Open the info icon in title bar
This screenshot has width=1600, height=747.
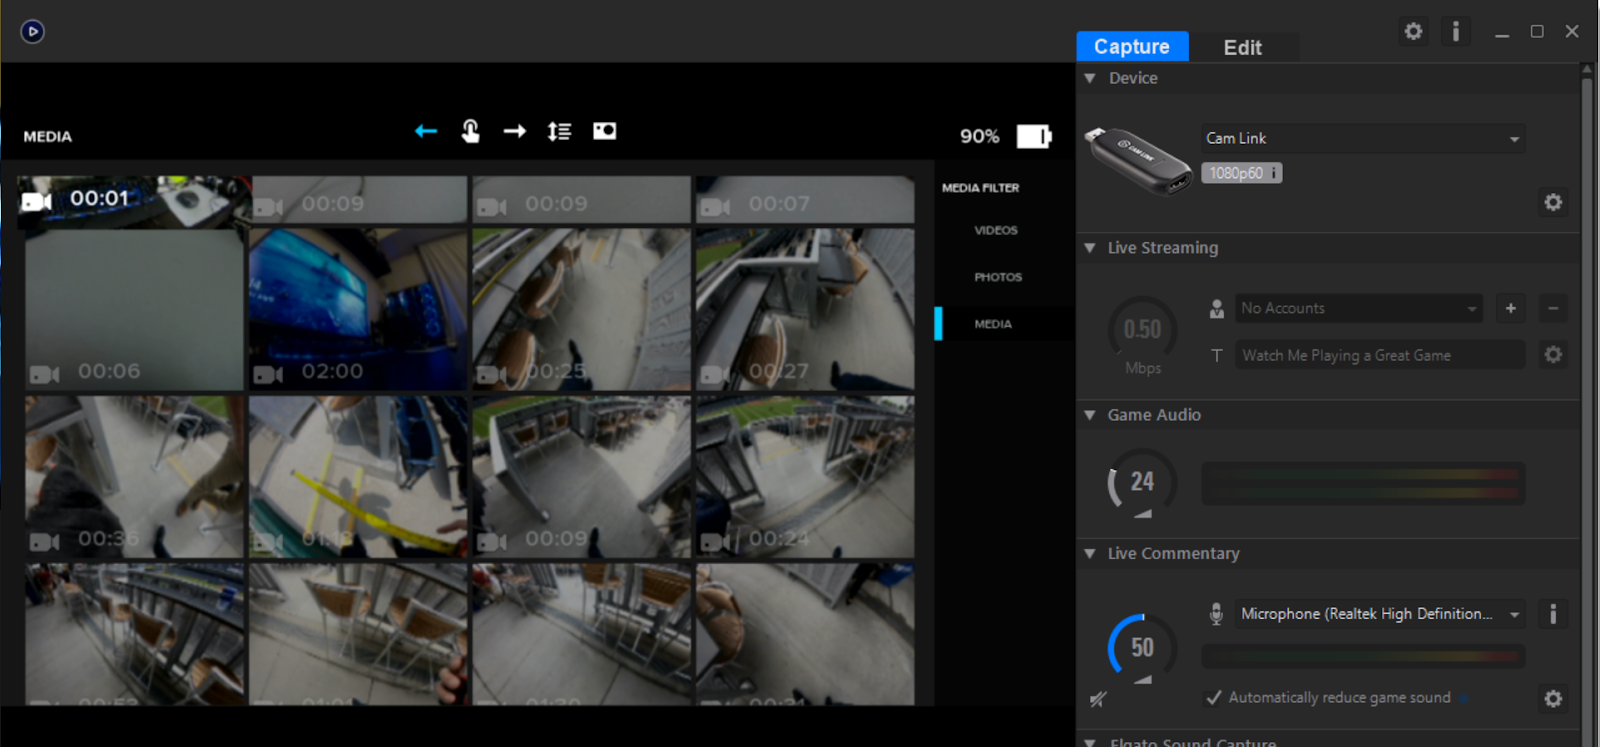pyautogui.click(x=1456, y=31)
